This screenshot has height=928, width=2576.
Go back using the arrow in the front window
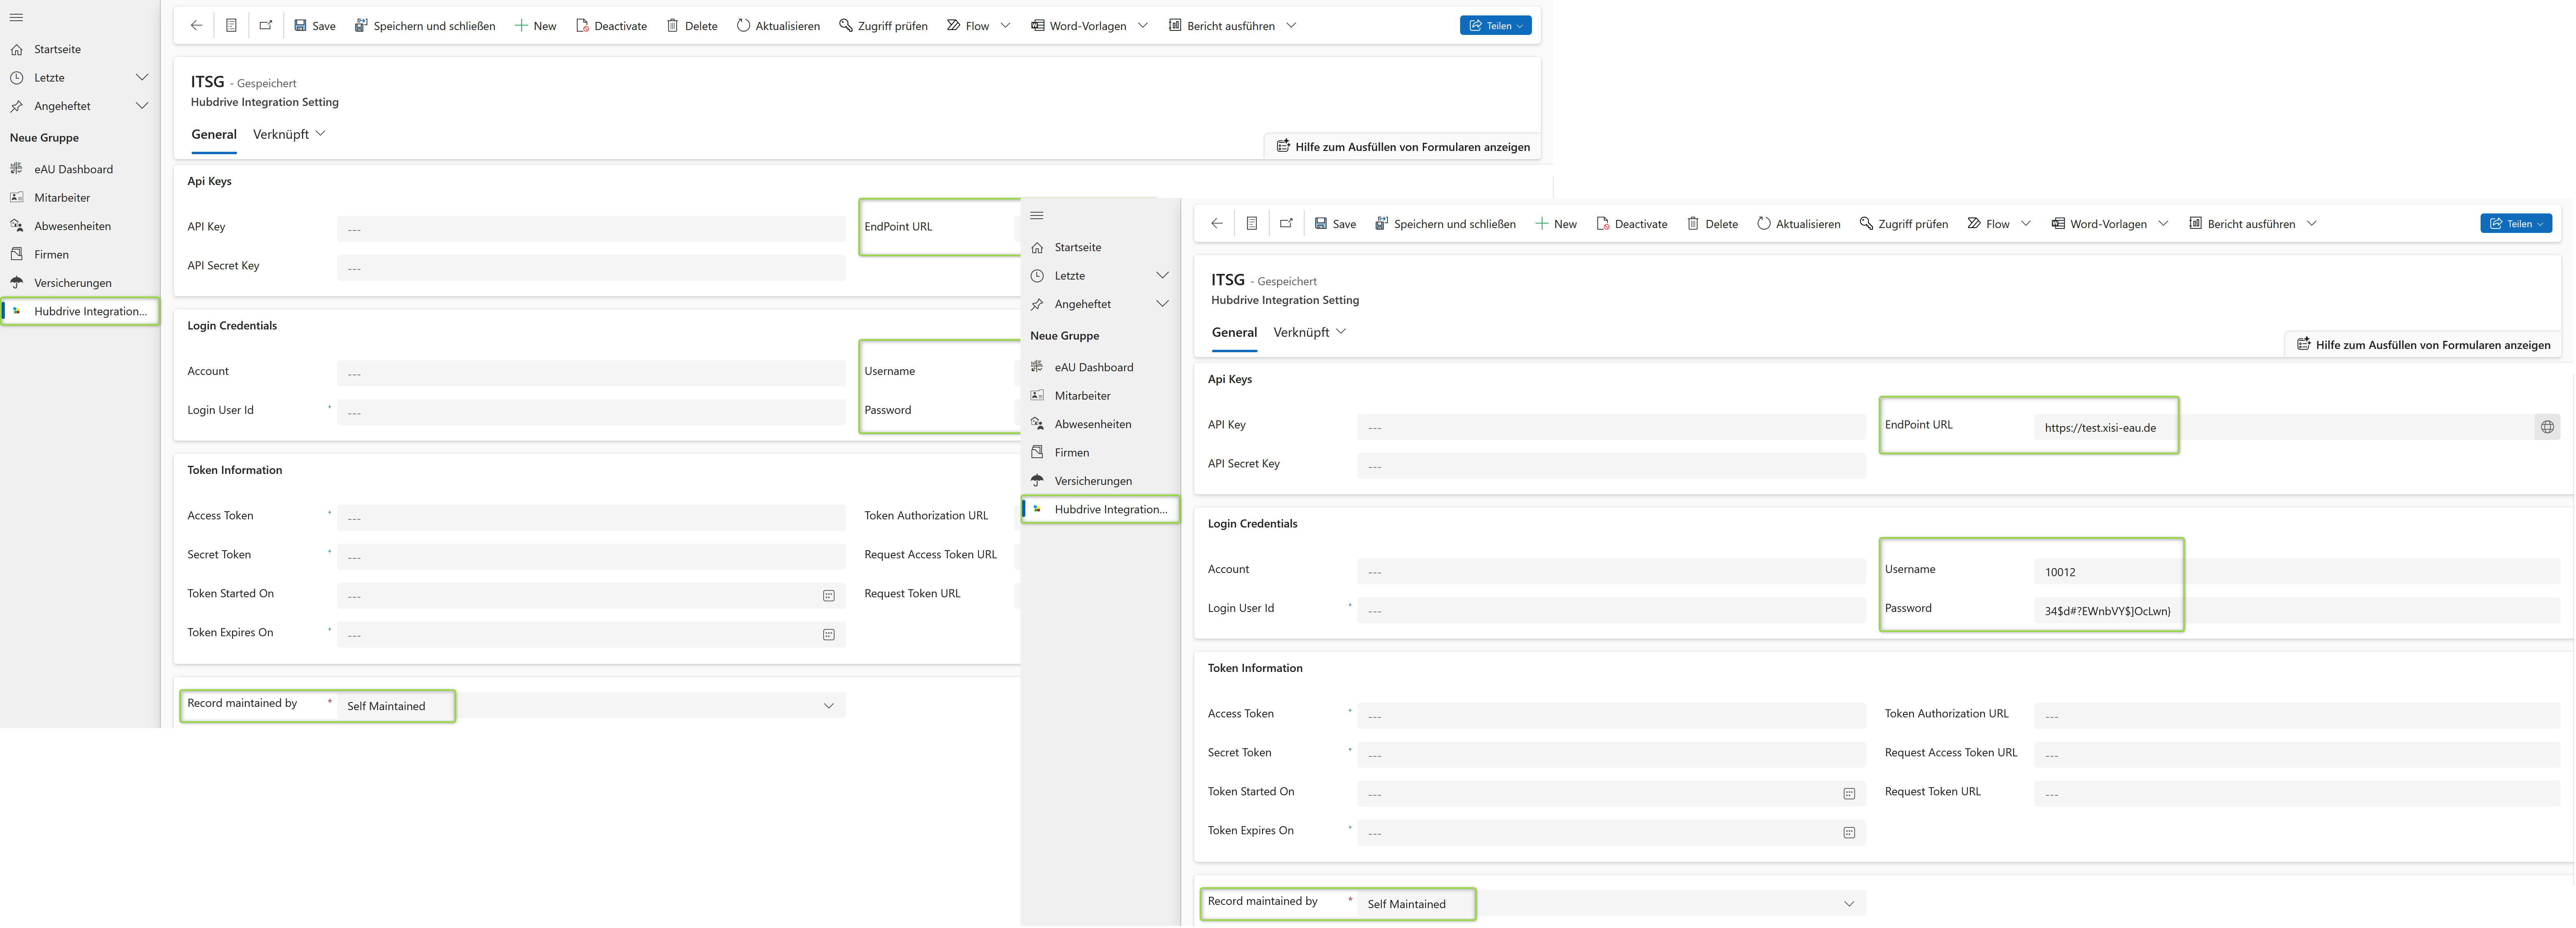(x=1216, y=224)
